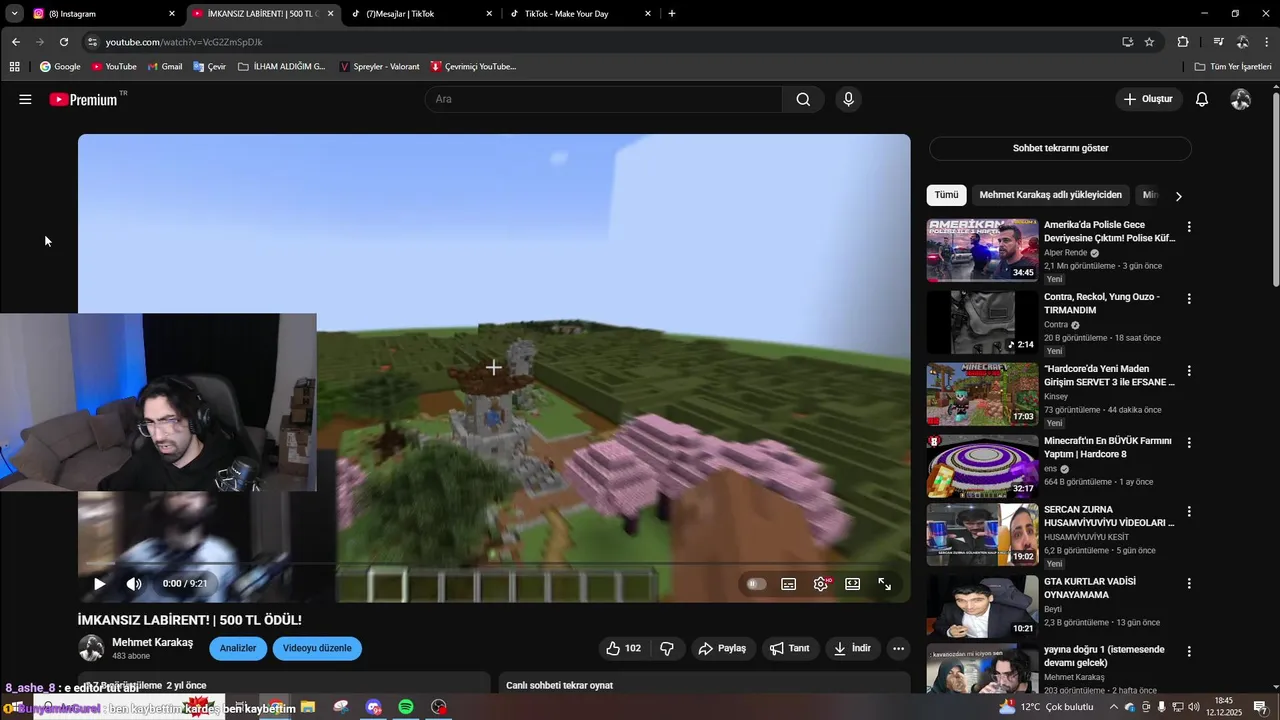This screenshot has height=720, width=1280.
Task: Open options for Contra, Reckol, Yung Ouzo video
Action: tap(1189, 299)
